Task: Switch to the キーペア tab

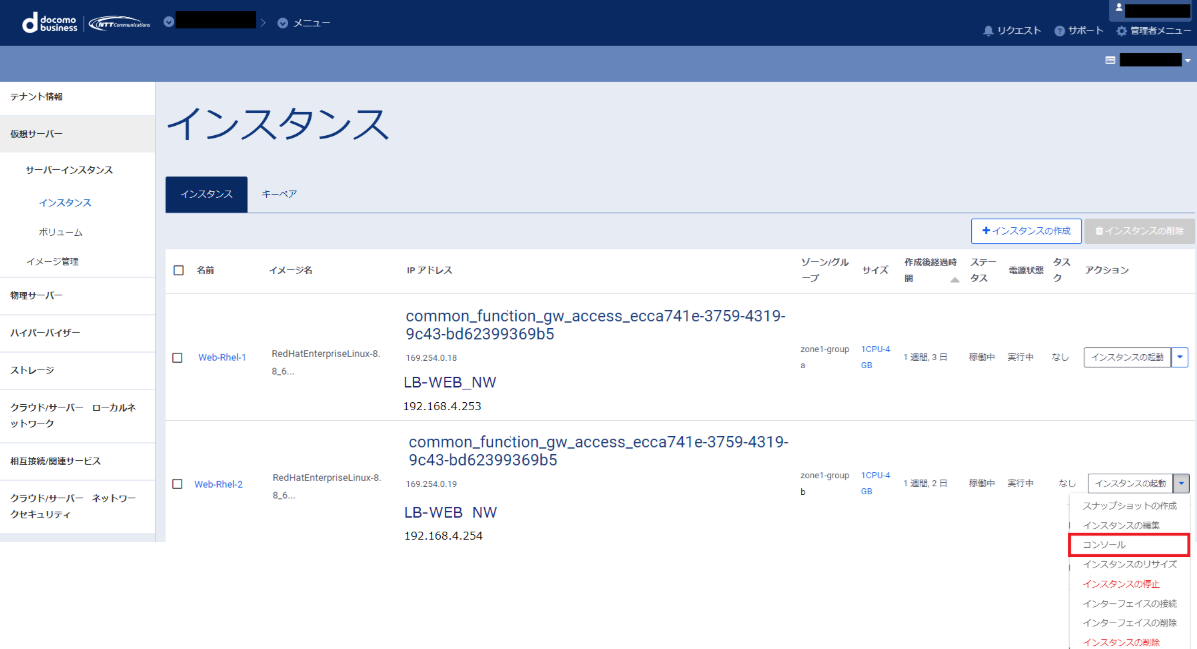Action: pyautogui.click(x=279, y=194)
